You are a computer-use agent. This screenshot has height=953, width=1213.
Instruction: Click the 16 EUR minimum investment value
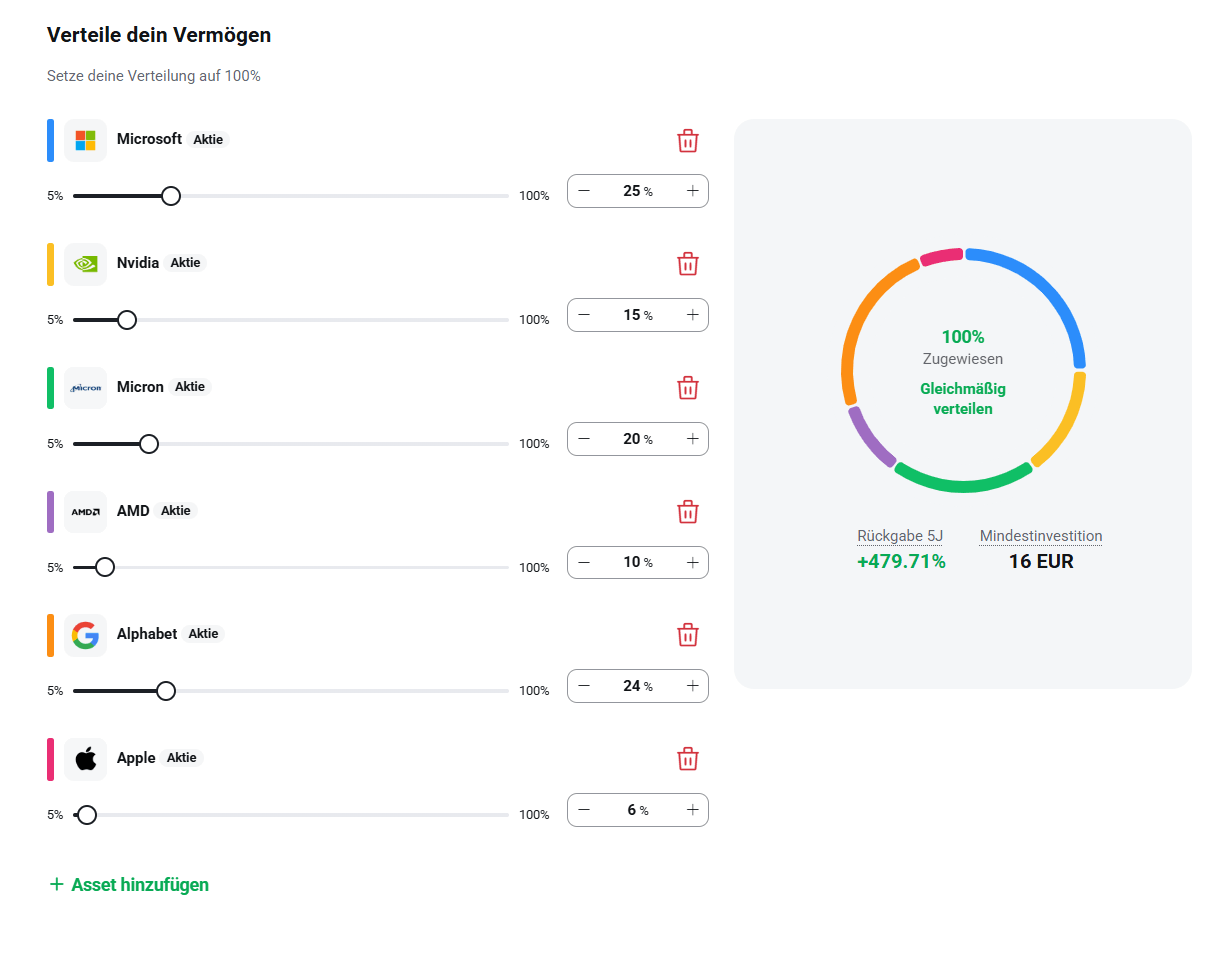1041,562
